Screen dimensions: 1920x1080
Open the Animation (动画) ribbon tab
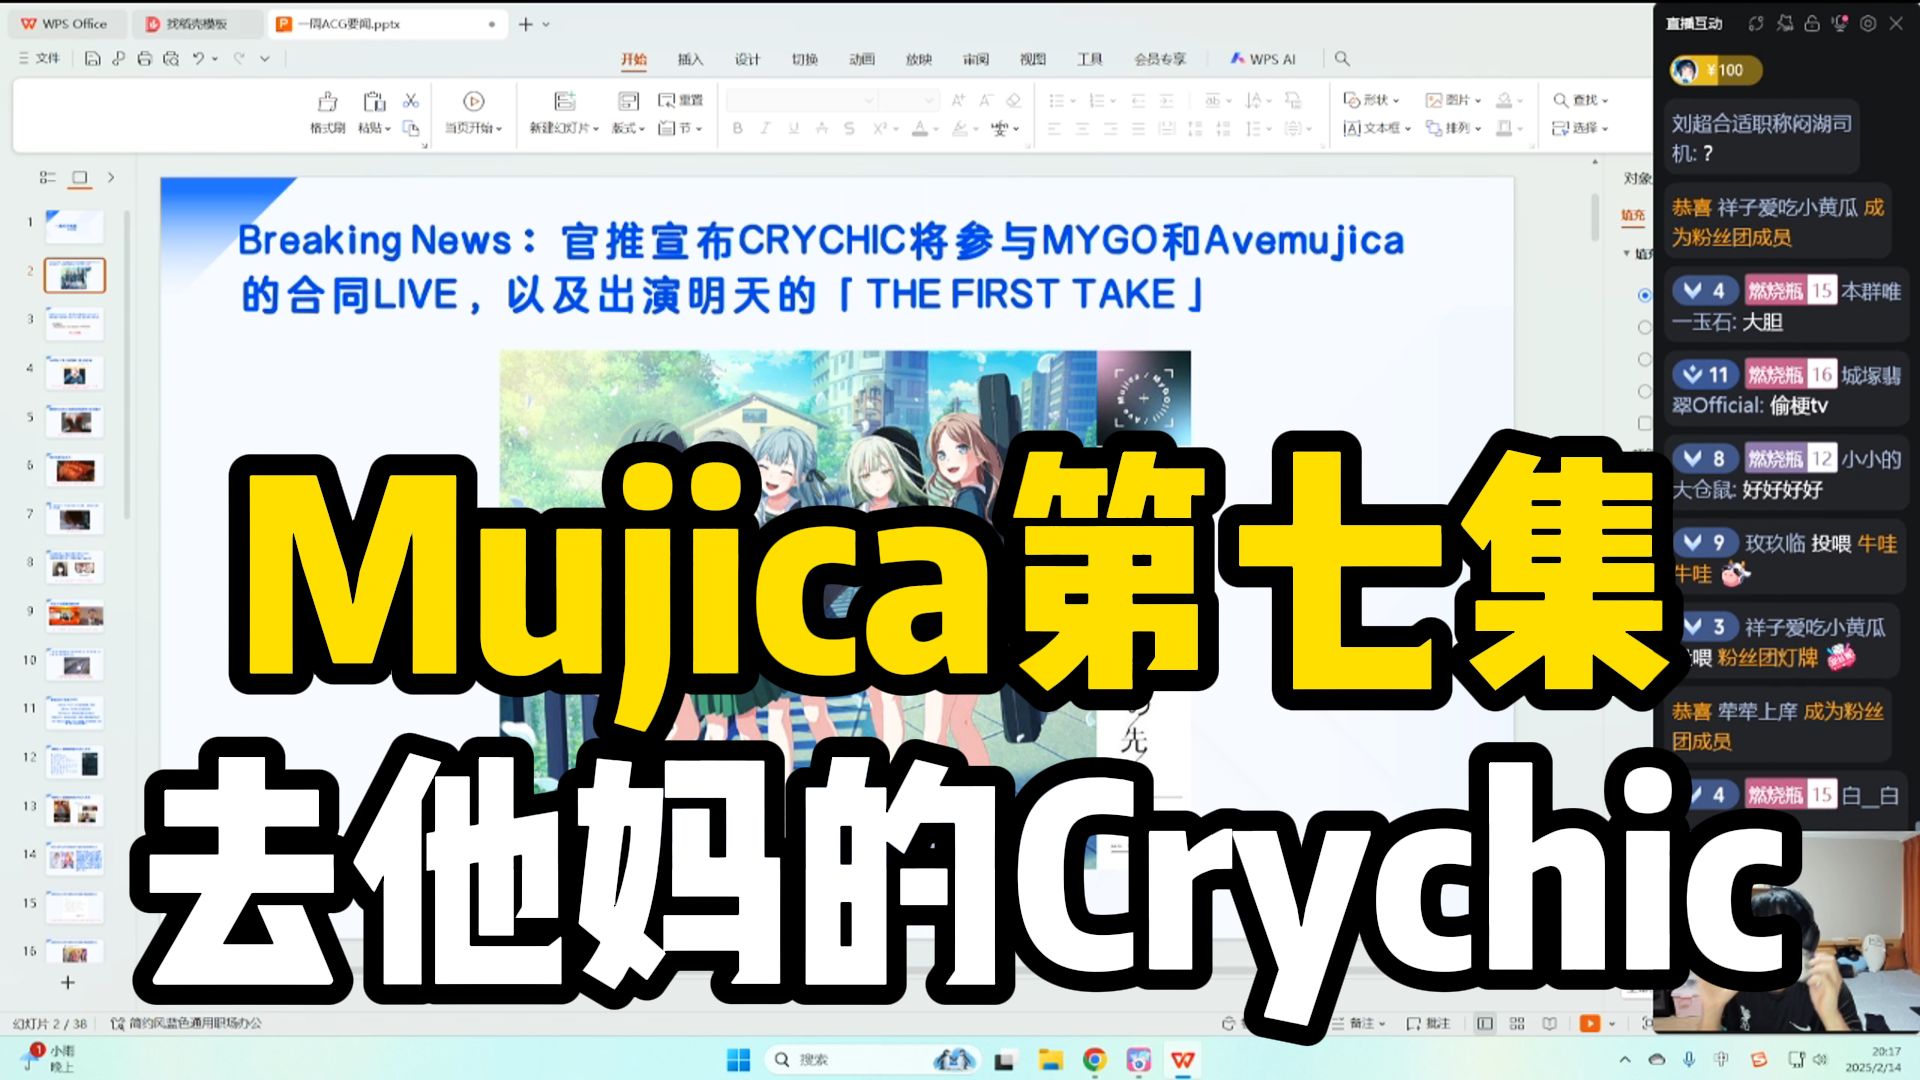click(x=861, y=59)
